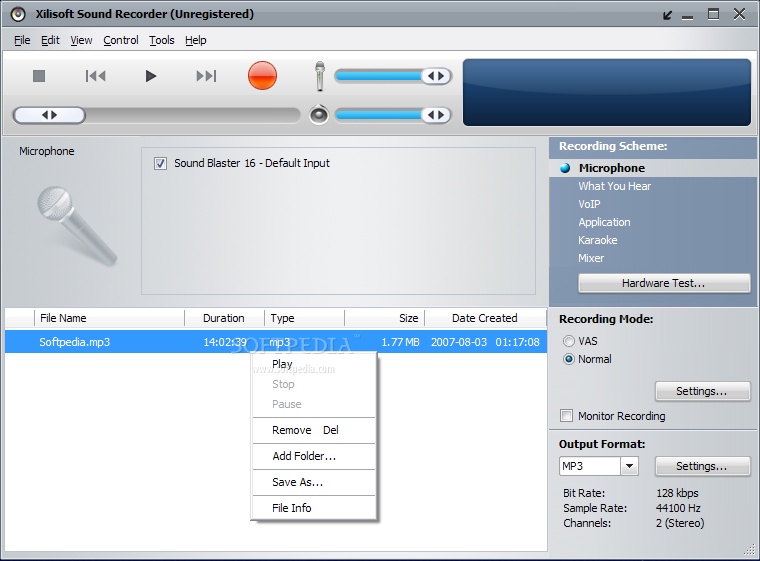Open the File menu
Viewport: 760px width, 561px height.
[22, 40]
